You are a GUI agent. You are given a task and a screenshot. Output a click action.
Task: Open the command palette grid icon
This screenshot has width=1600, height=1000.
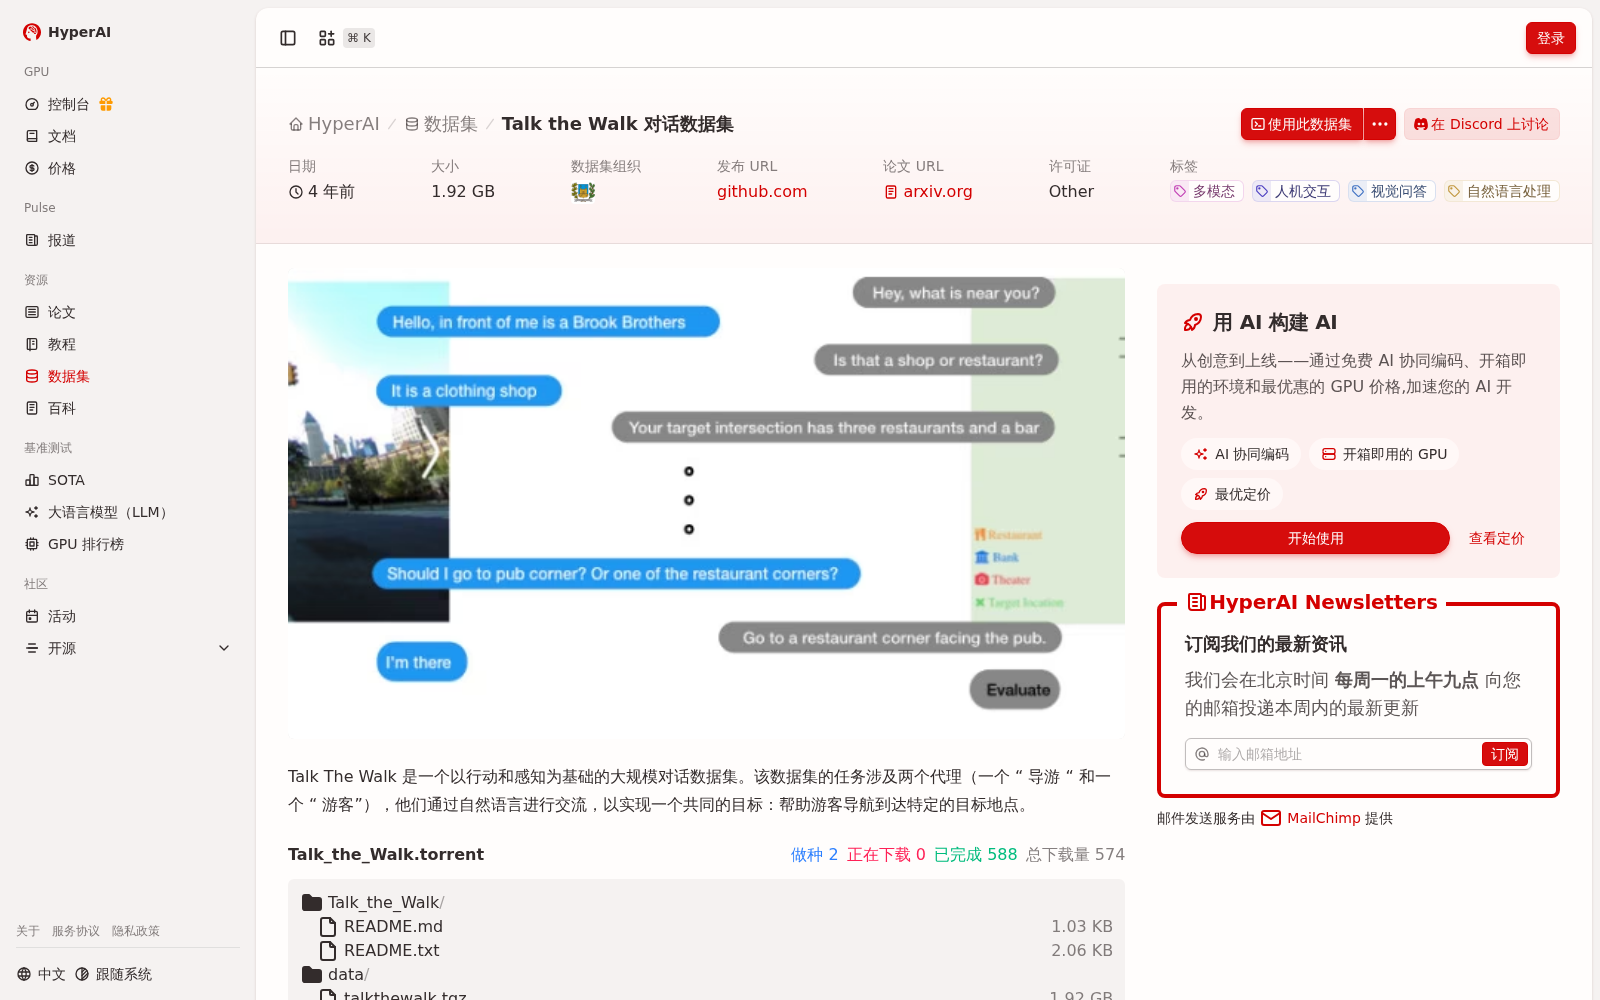tap(327, 38)
